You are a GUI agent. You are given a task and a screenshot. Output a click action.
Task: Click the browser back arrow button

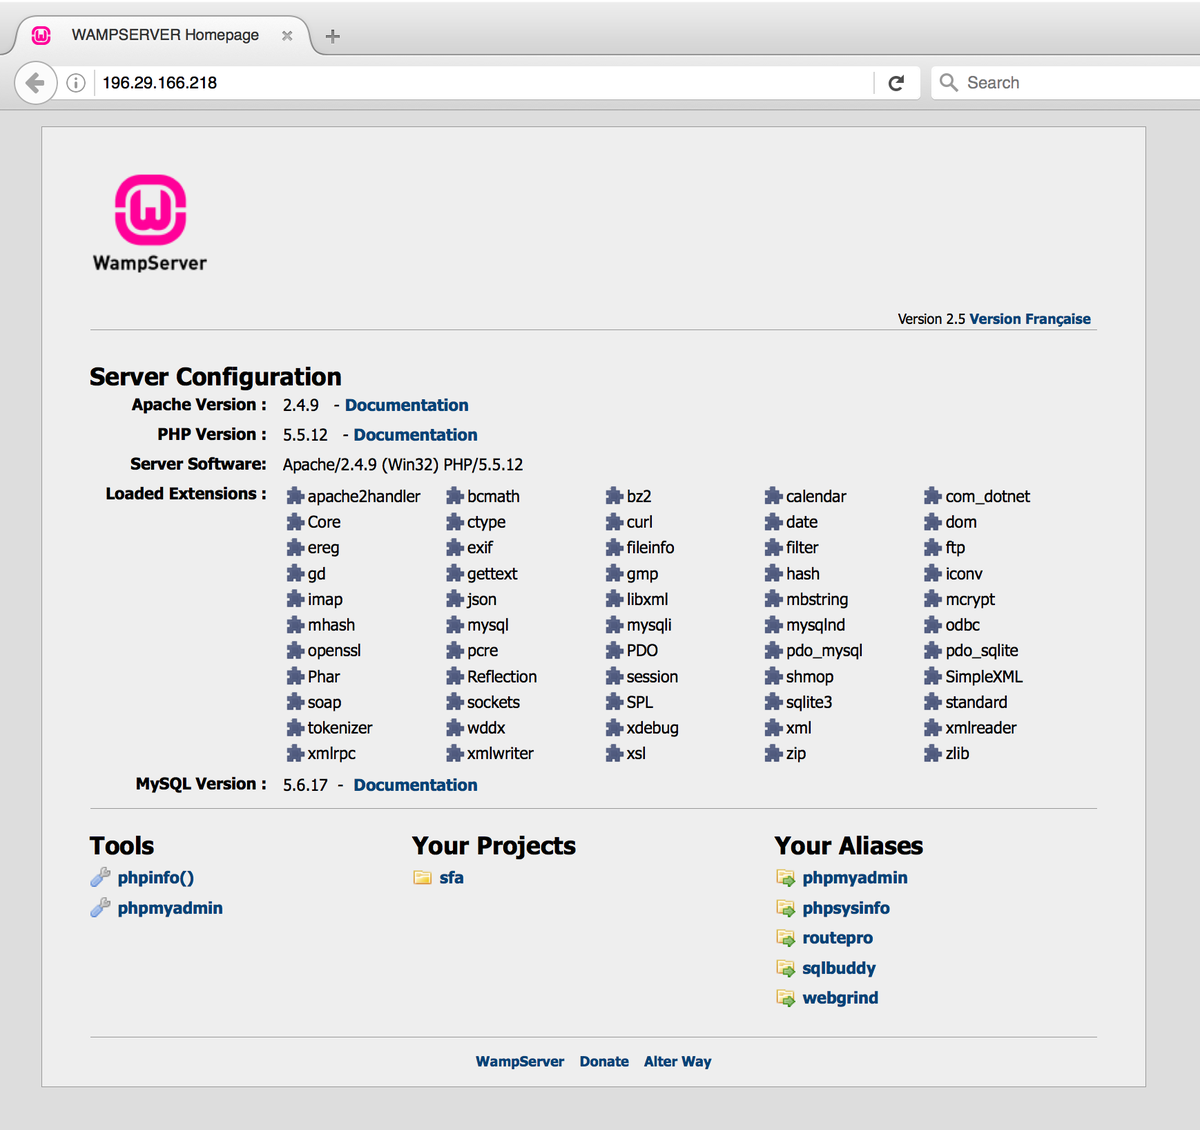coord(35,83)
